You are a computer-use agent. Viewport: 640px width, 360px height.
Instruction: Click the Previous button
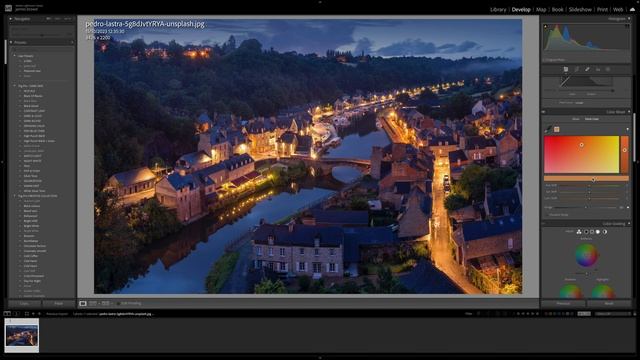[563, 304]
